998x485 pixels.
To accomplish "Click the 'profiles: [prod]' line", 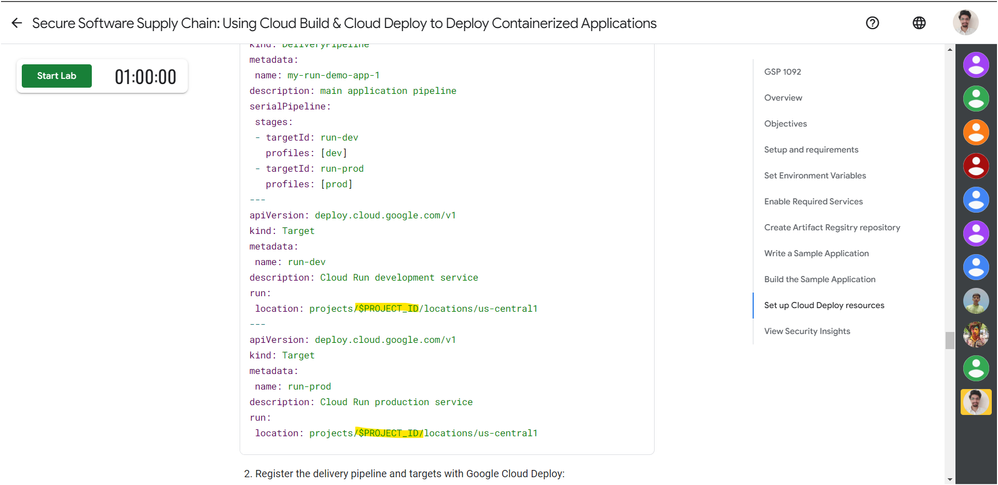I will click(x=309, y=184).
